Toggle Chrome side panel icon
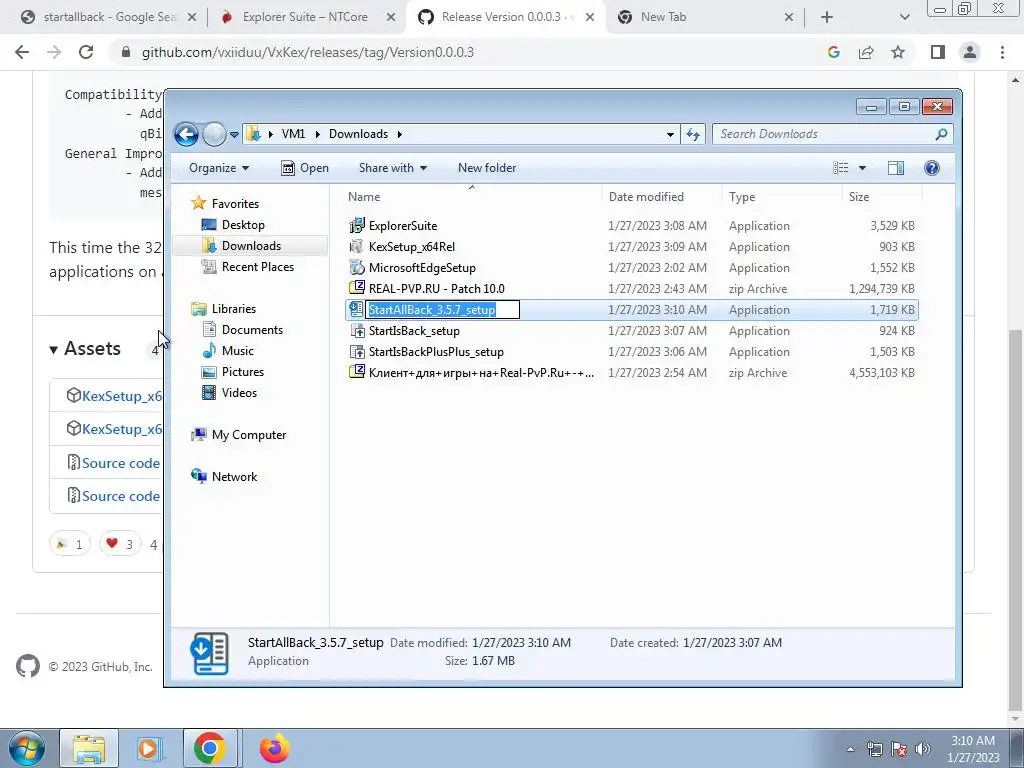This screenshot has width=1024, height=768. [x=938, y=52]
